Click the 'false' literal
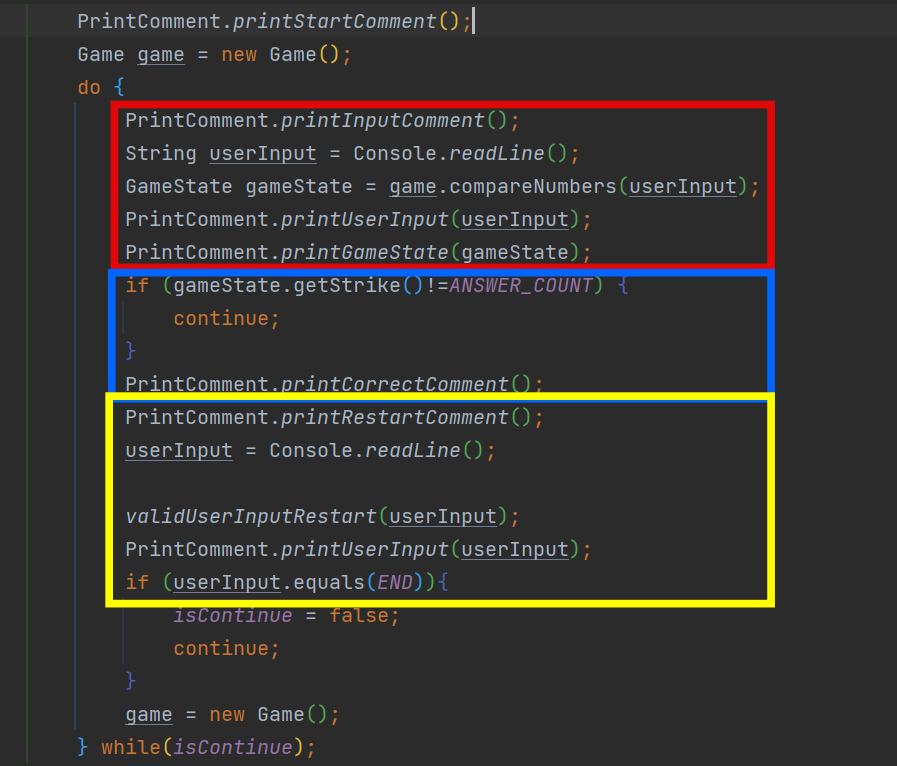This screenshot has width=897, height=766. tap(358, 616)
